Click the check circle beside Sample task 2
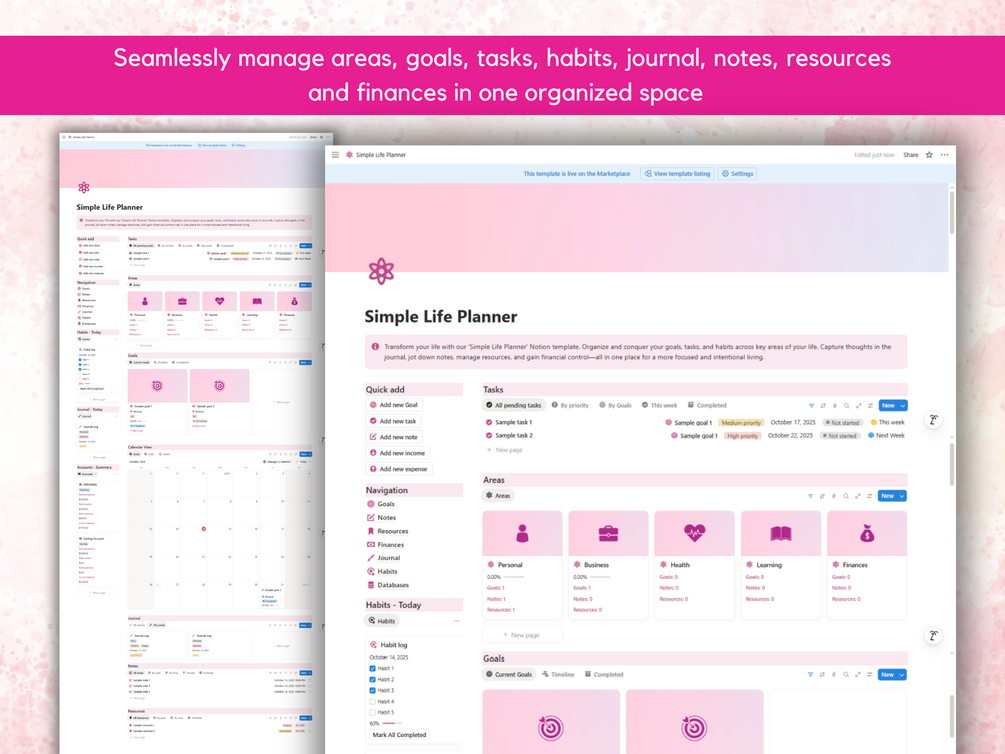This screenshot has width=1005, height=754. (x=489, y=435)
